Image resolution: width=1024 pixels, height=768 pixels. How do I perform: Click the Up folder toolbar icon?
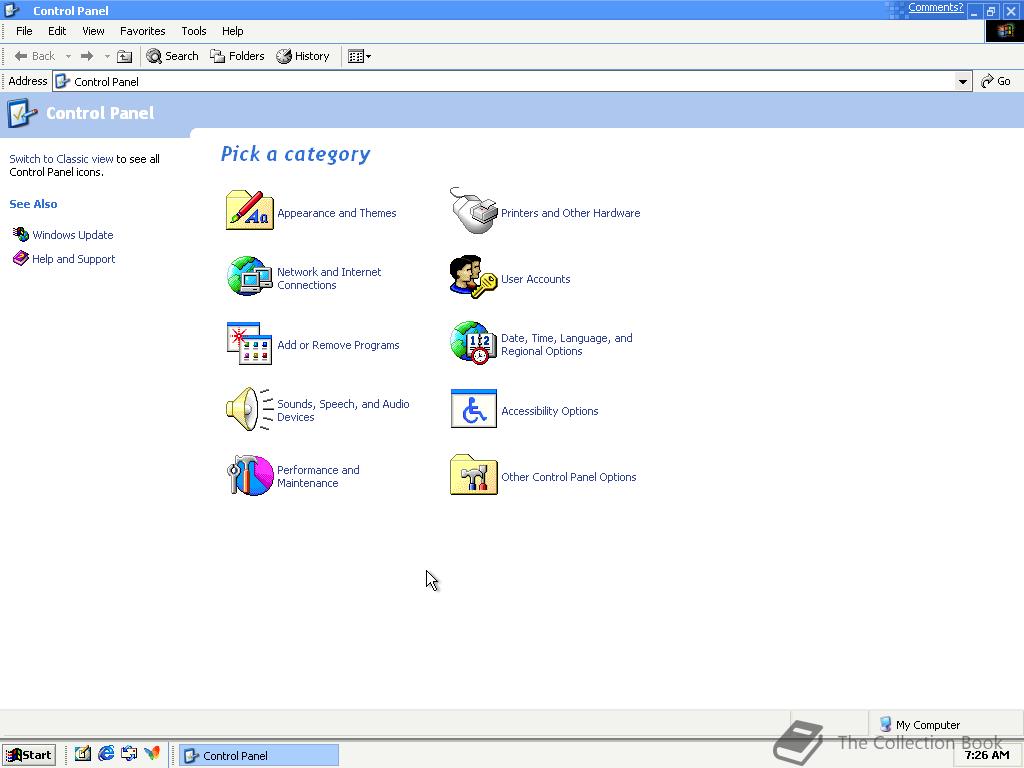tap(125, 57)
